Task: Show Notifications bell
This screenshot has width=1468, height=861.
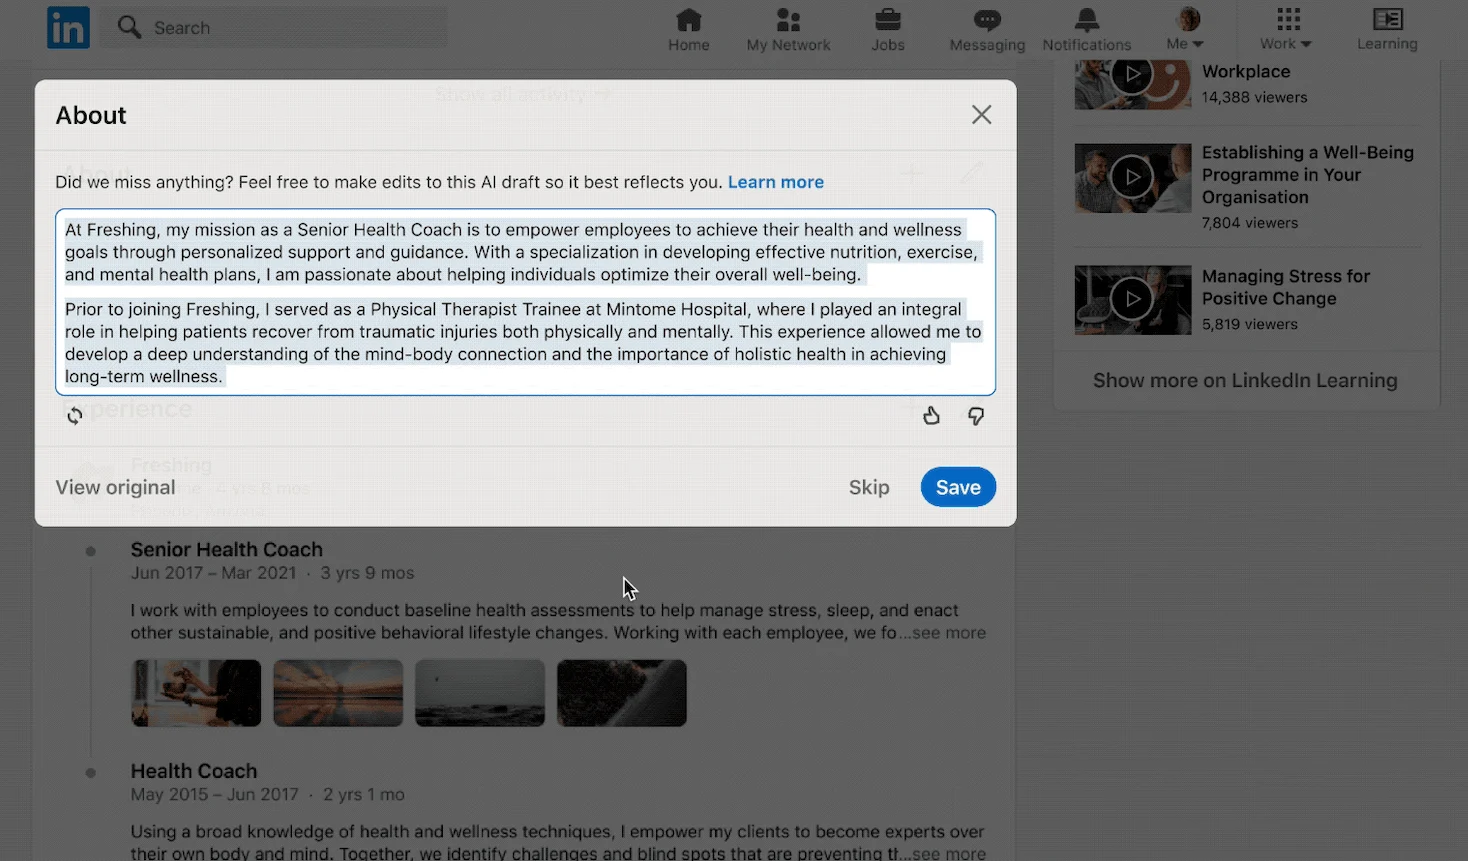Action: tap(1086, 29)
